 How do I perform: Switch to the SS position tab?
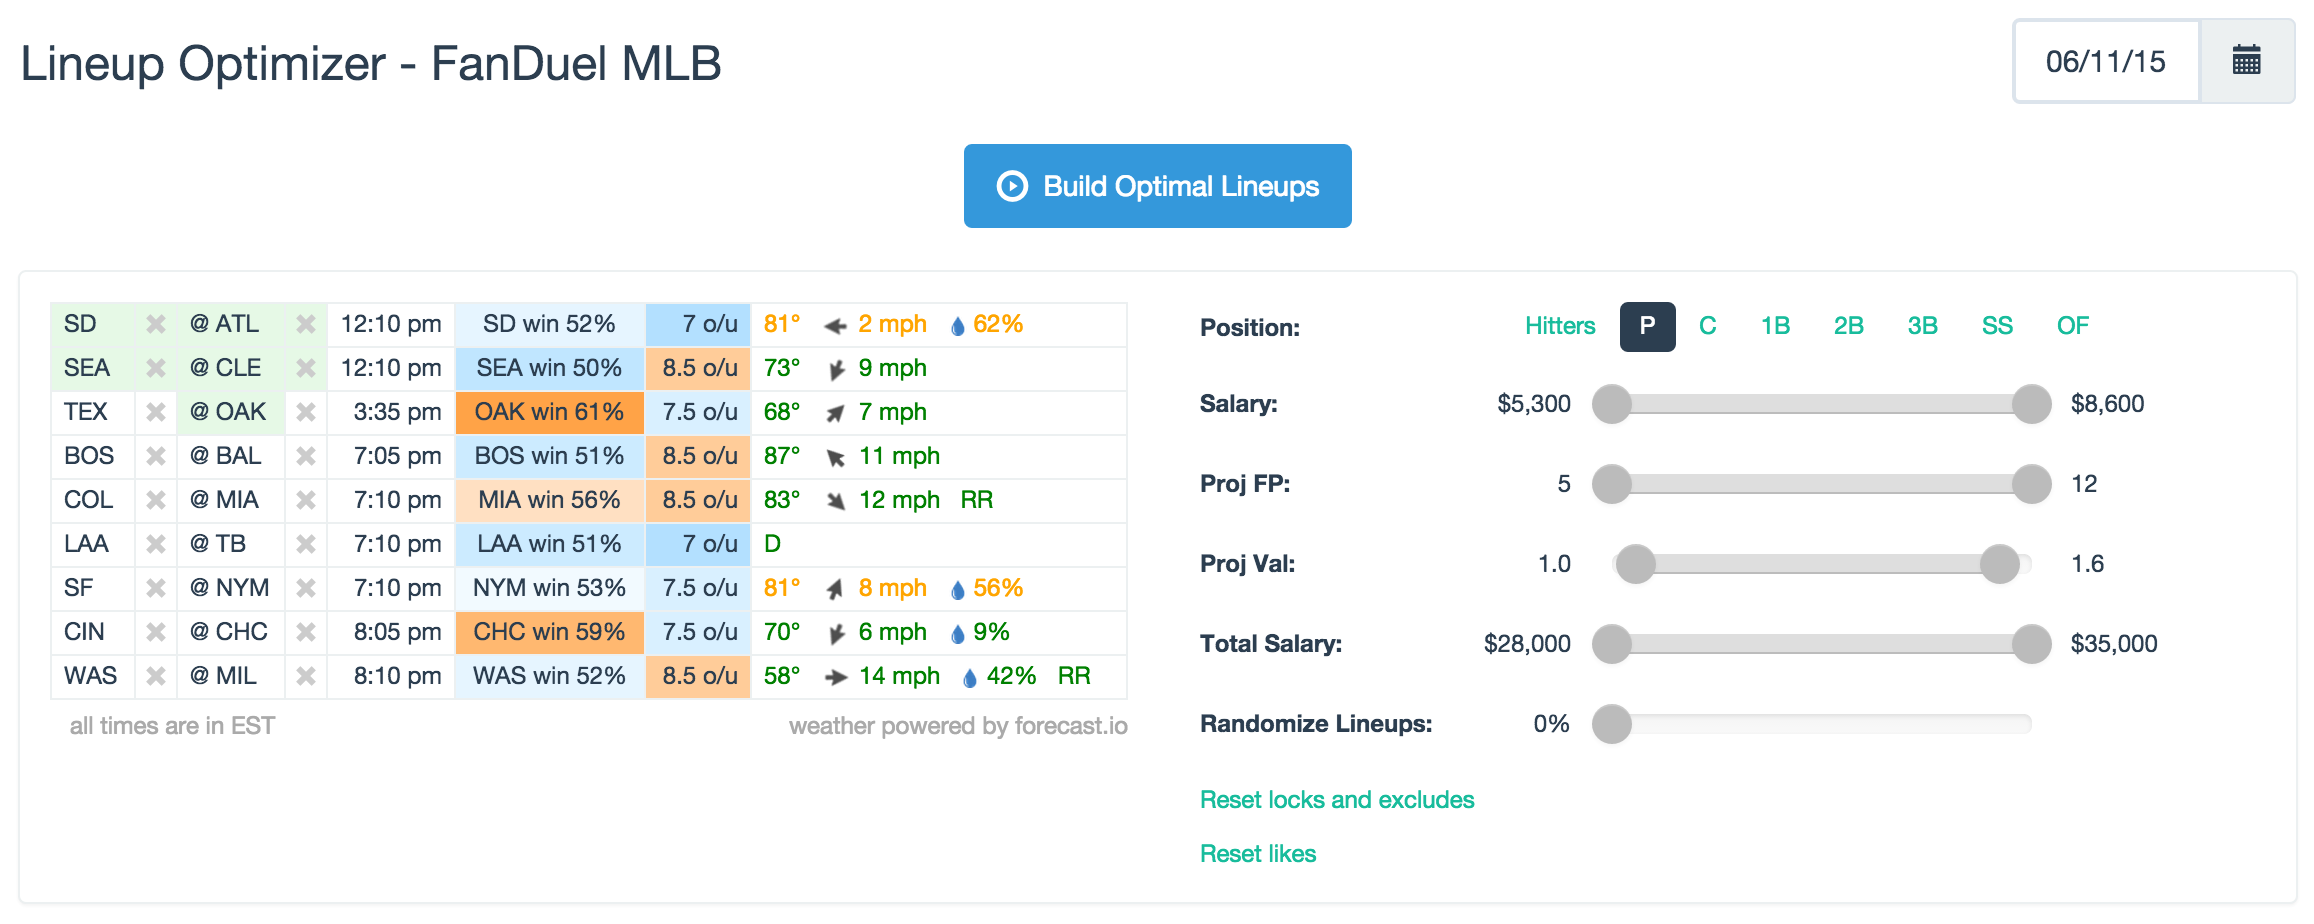click(x=1997, y=326)
